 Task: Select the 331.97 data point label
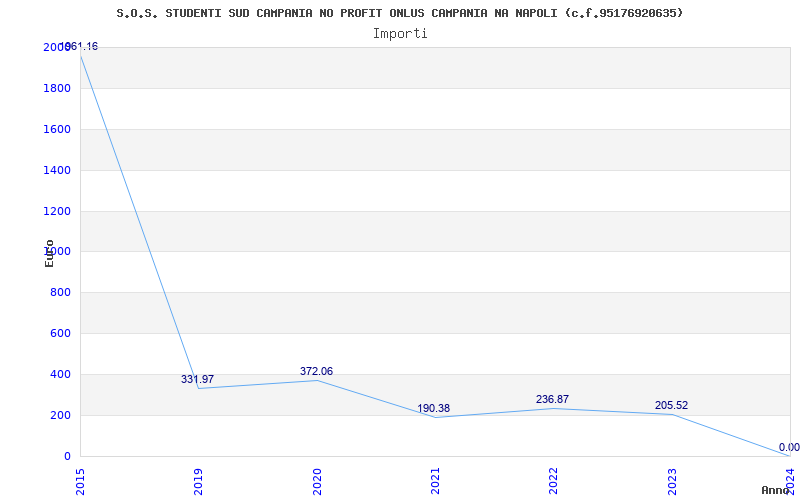(197, 379)
